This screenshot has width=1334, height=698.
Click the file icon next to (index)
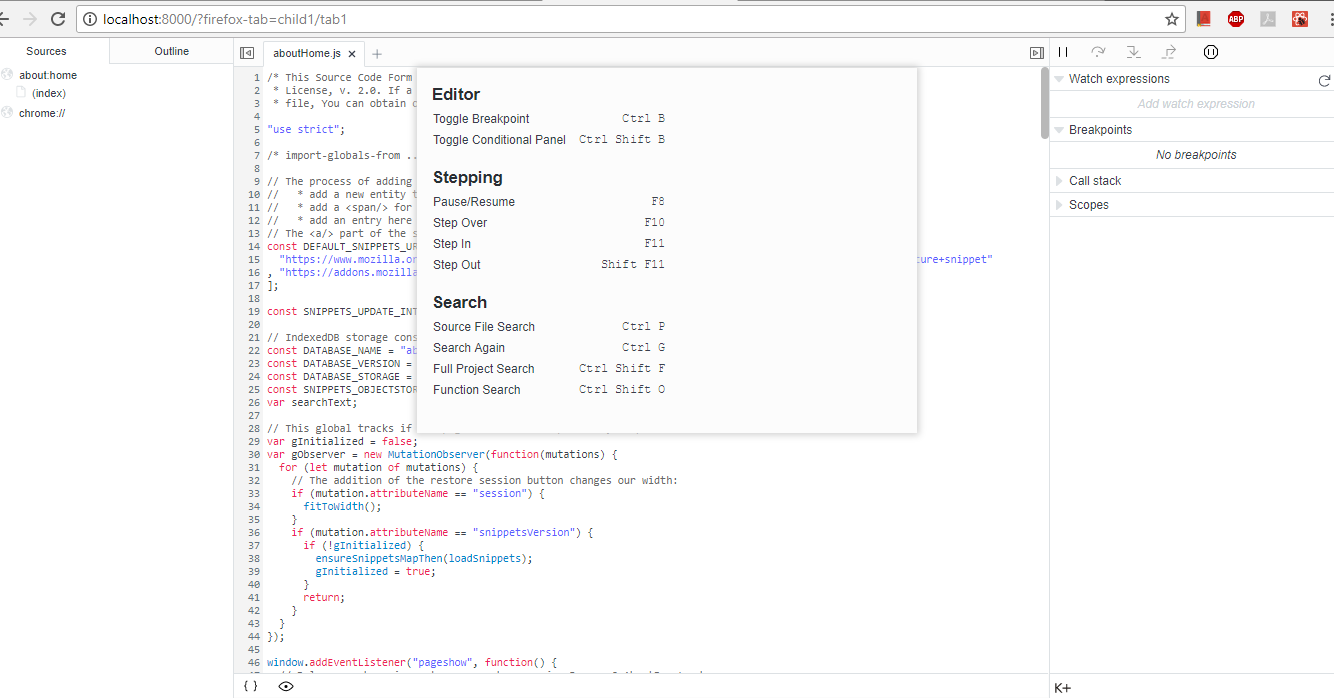pyautogui.click(x=21, y=93)
